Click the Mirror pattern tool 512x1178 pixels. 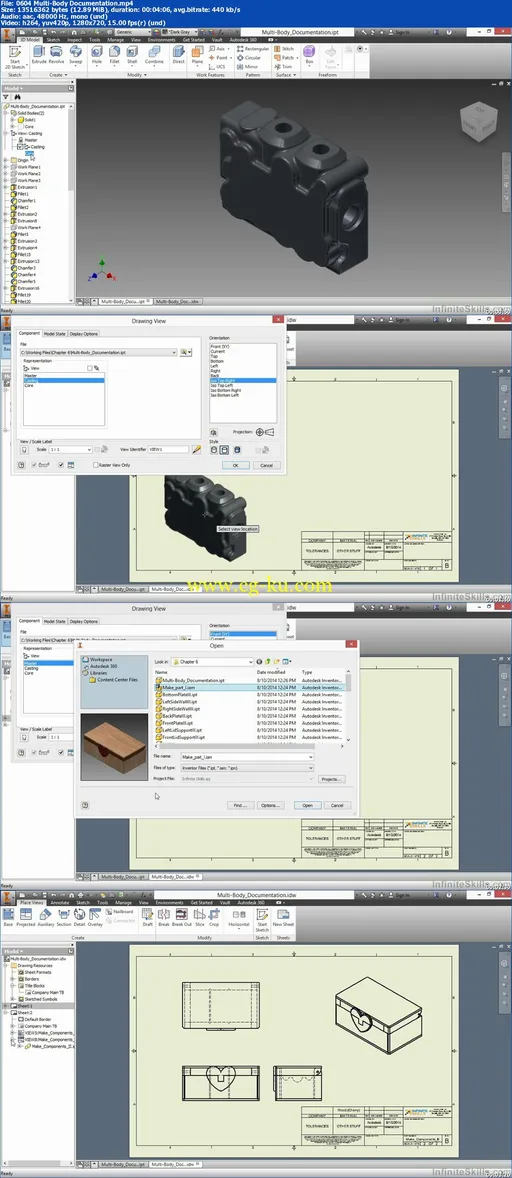[x=248, y=67]
